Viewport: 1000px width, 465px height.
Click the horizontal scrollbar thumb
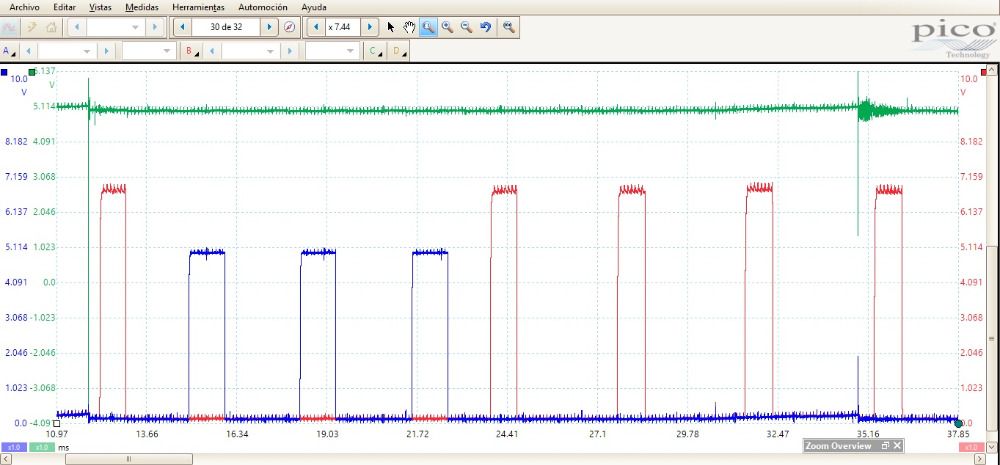(129, 459)
